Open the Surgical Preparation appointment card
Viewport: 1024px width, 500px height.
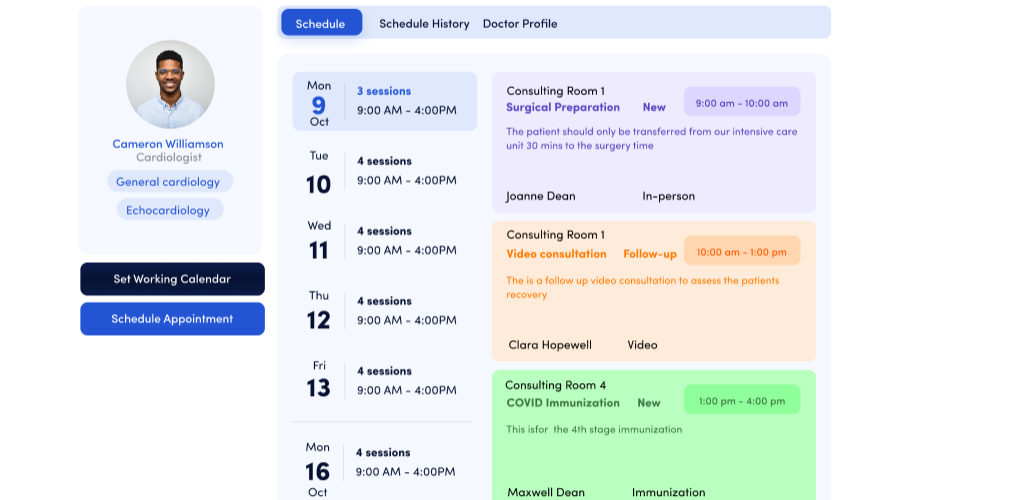tap(654, 142)
